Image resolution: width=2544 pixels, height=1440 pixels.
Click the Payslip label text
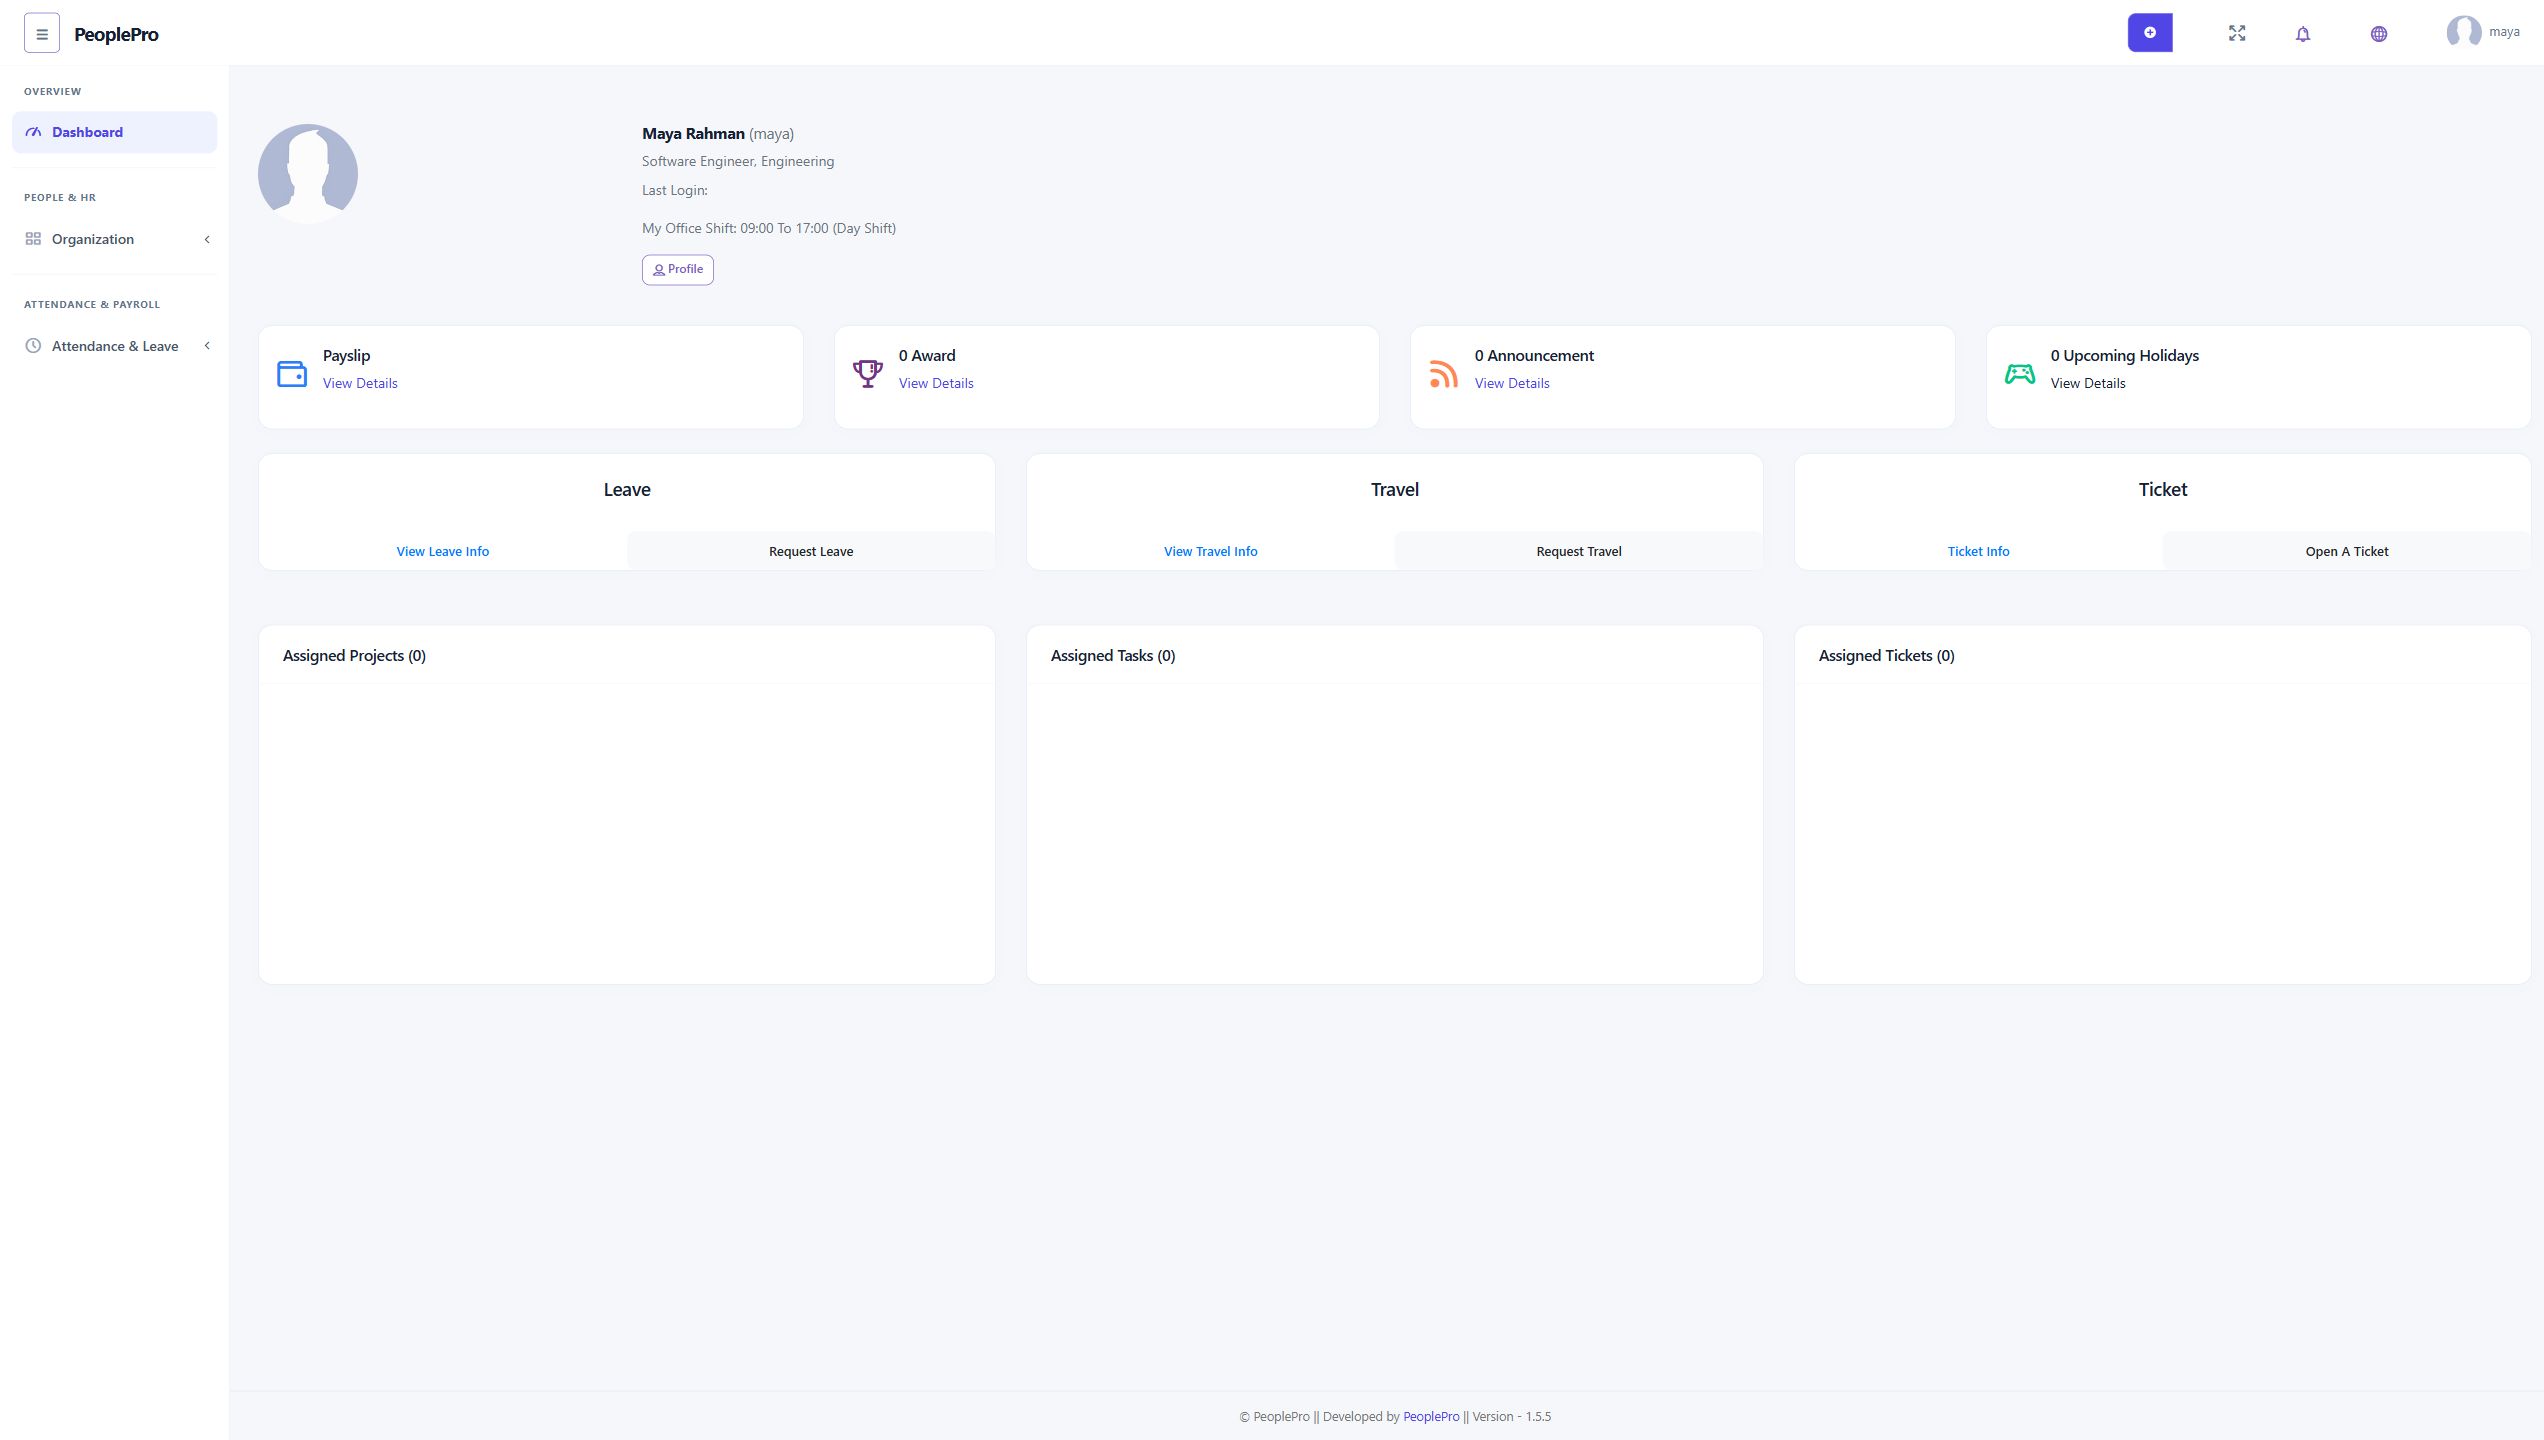[346, 355]
